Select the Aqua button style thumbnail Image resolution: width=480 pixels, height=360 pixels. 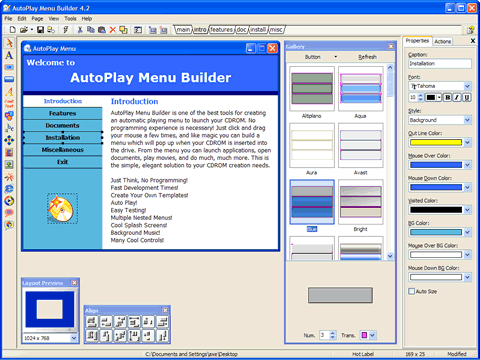click(x=360, y=89)
